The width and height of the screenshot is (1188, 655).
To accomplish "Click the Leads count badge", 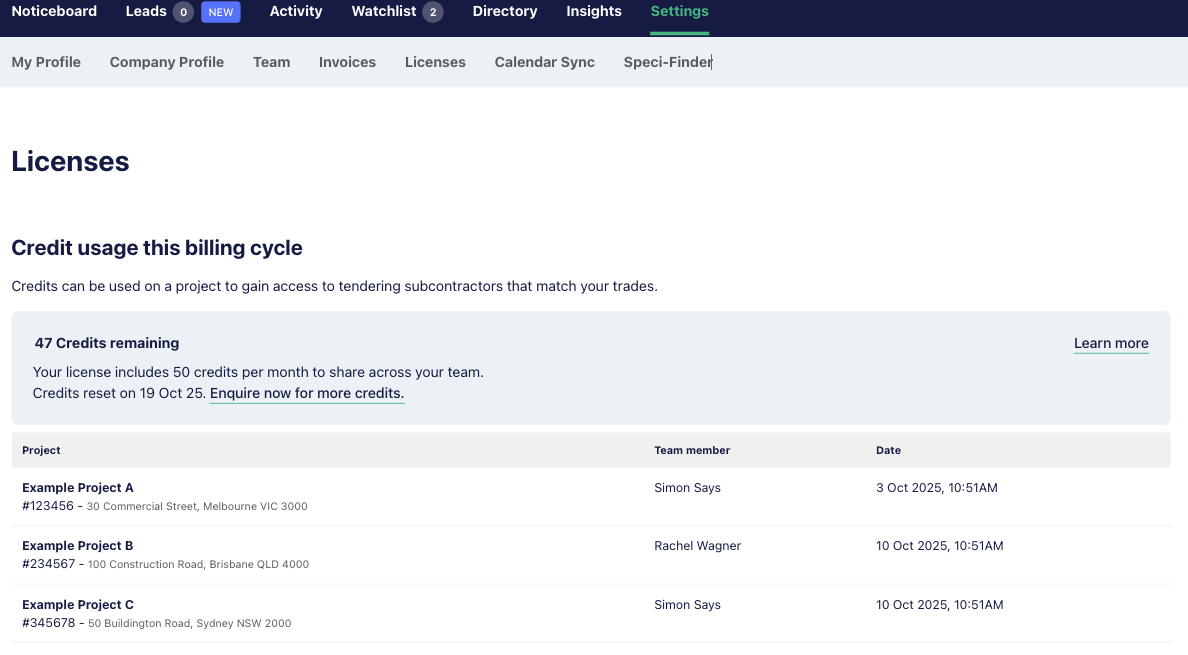I will tap(183, 12).
